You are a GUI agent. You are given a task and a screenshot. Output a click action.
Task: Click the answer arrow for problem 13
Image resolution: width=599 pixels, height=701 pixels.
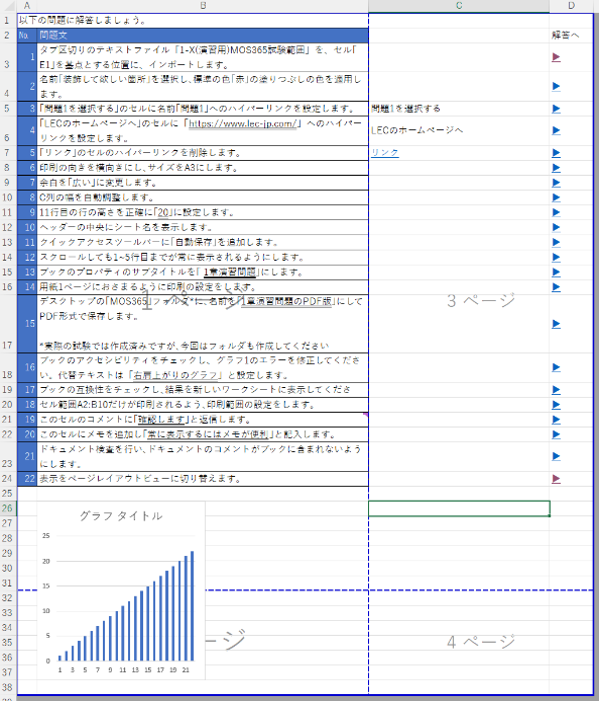click(x=556, y=272)
